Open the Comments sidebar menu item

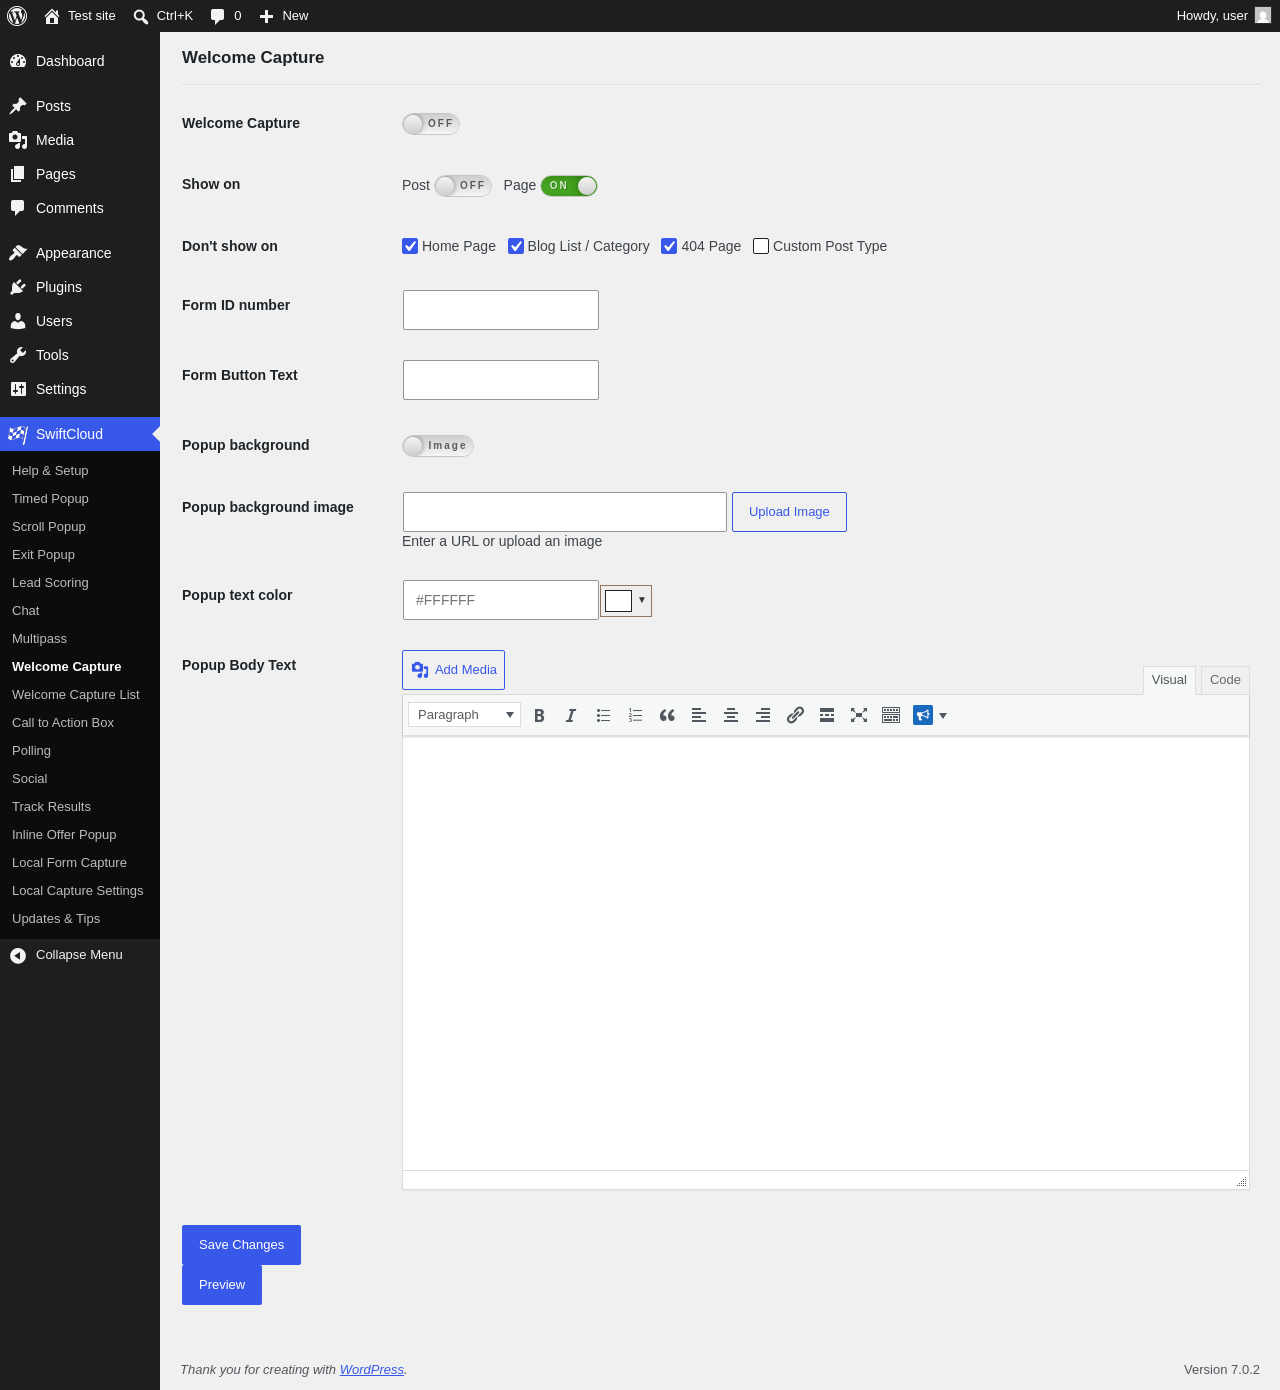click(x=80, y=208)
